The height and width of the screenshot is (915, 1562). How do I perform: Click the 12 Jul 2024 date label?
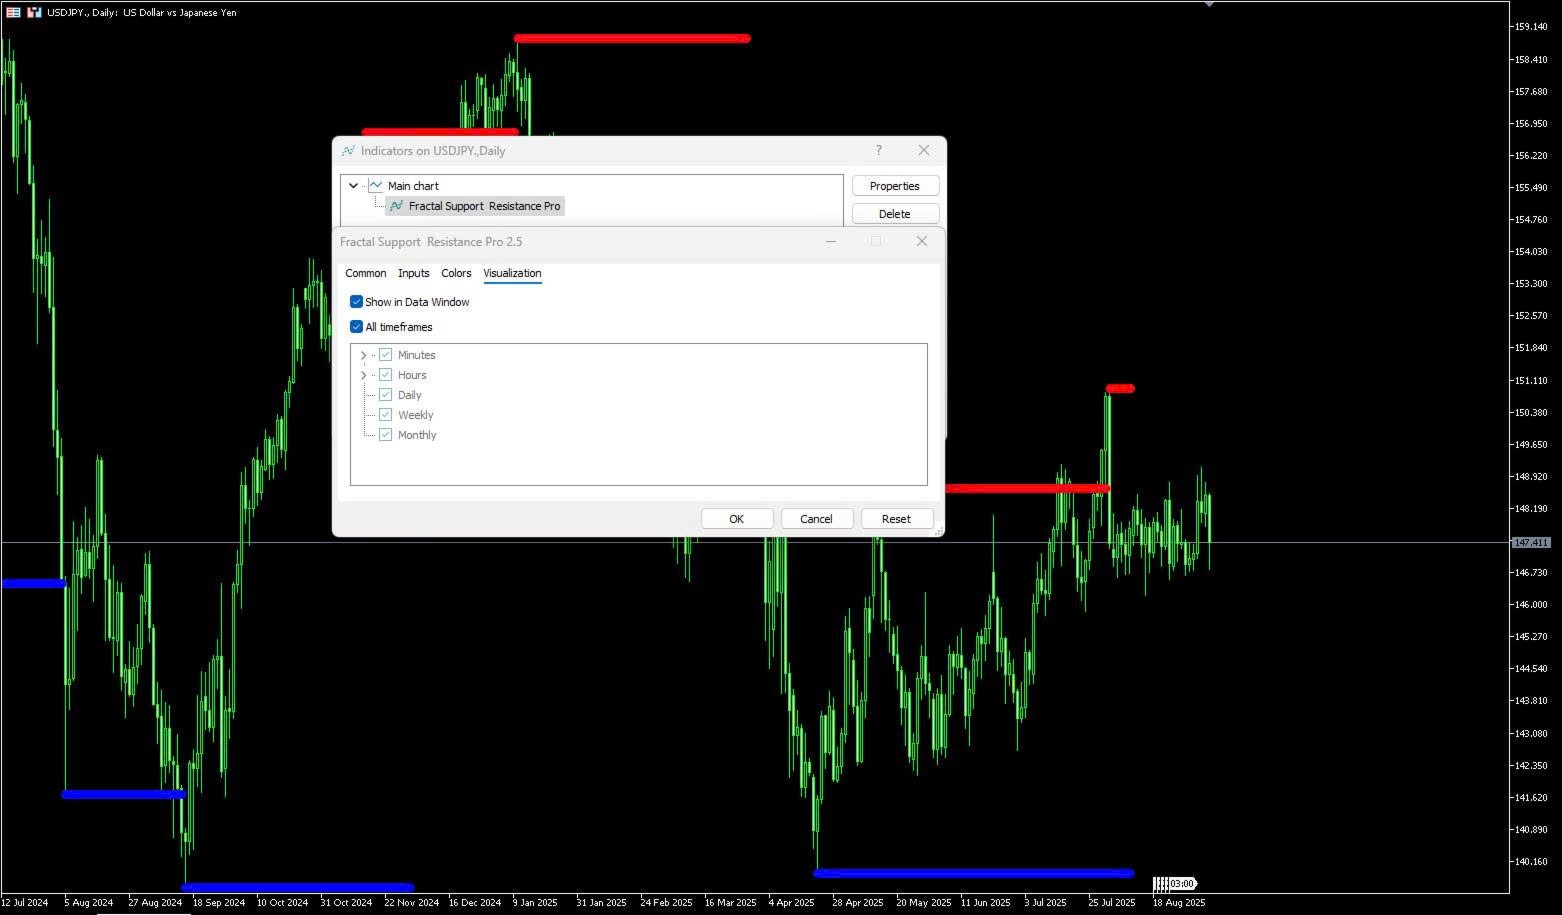[x=25, y=902]
